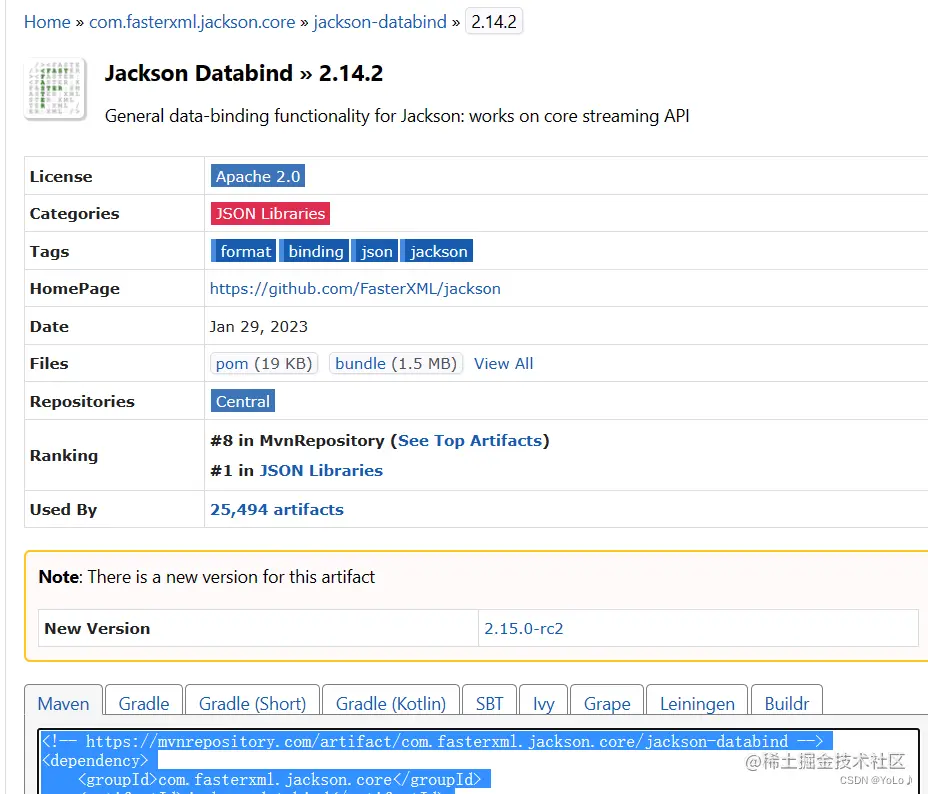This screenshot has height=794, width=928.
Task: Click the 'HomePage' row label
Action: click(x=75, y=289)
